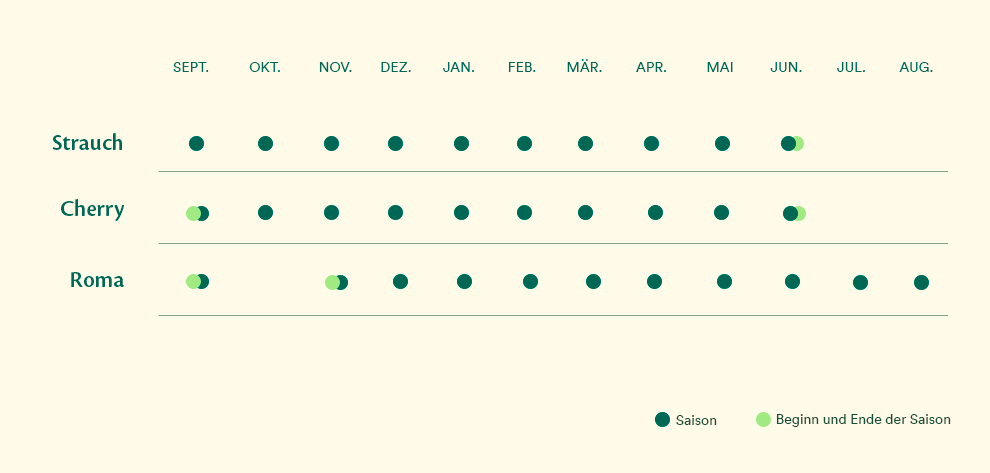
Task: Click the Cherry dot under MÄR.
Action: pyautogui.click(x=585, y=212)
